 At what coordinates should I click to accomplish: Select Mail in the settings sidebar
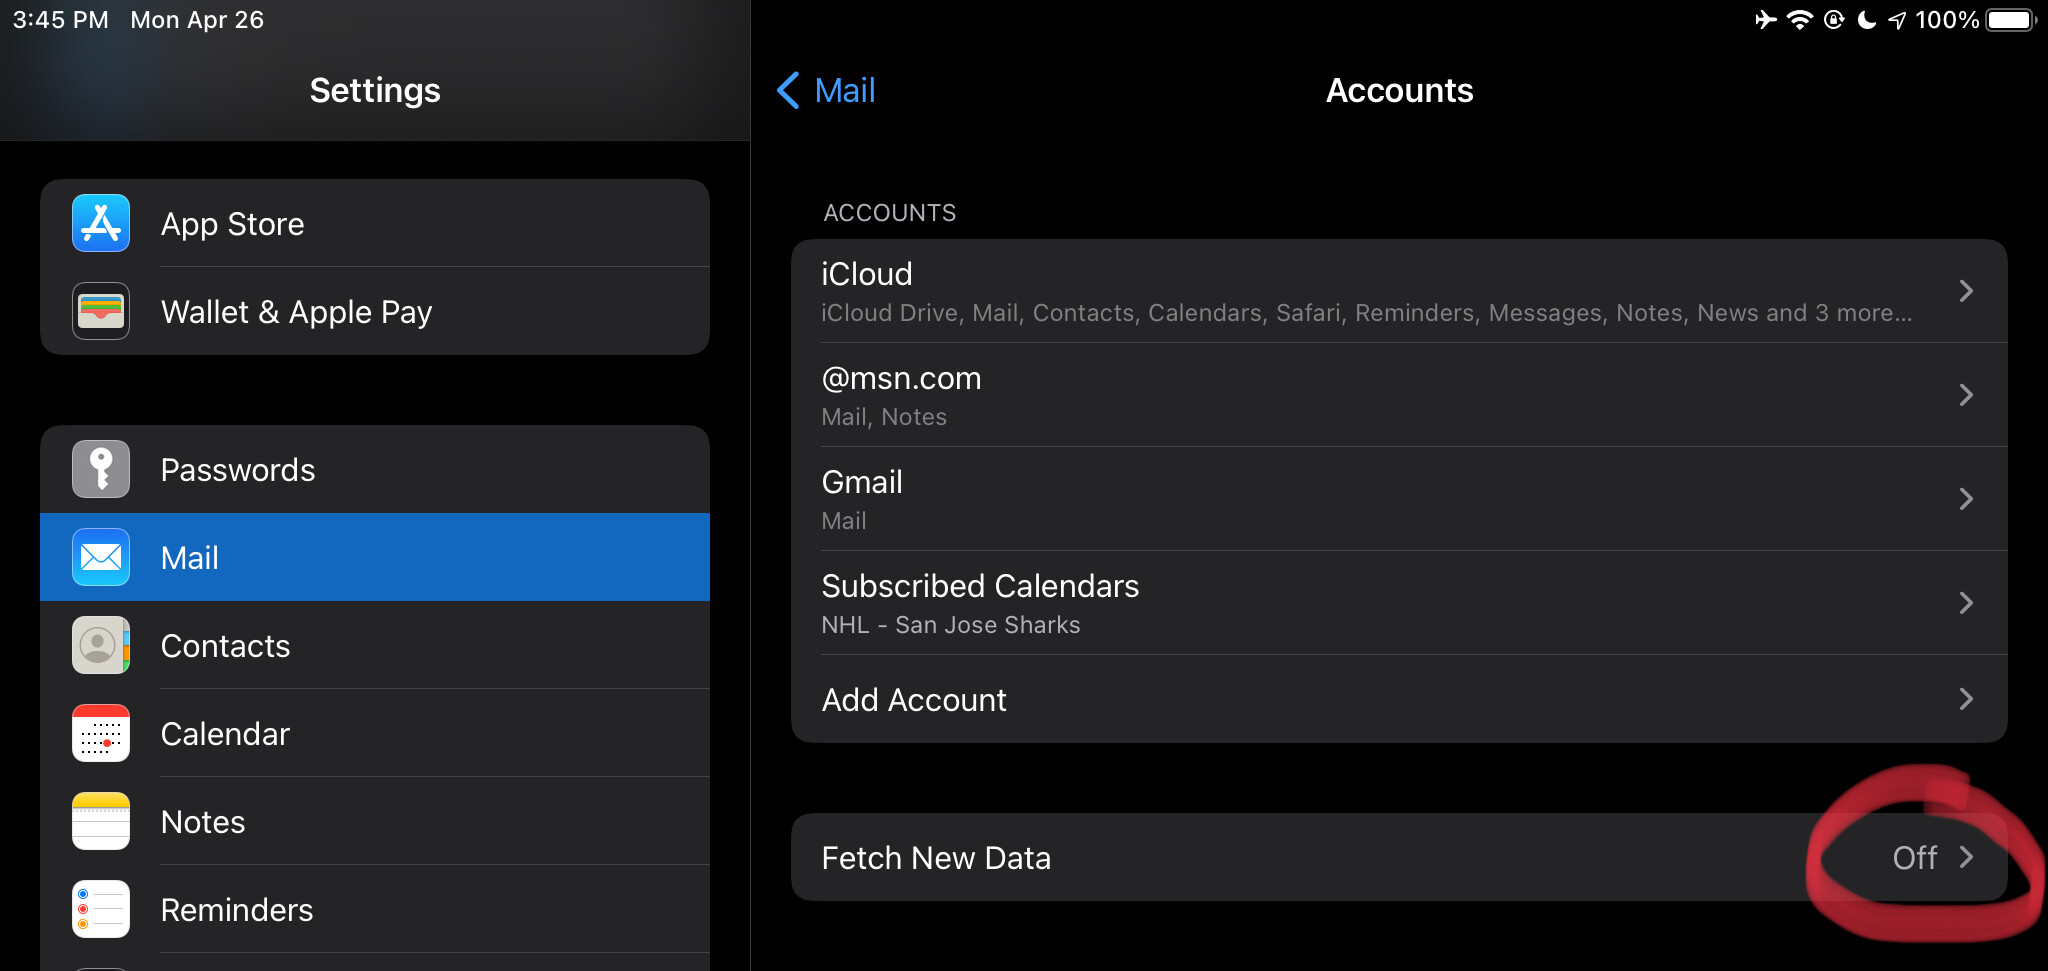[x=375, y=557]
